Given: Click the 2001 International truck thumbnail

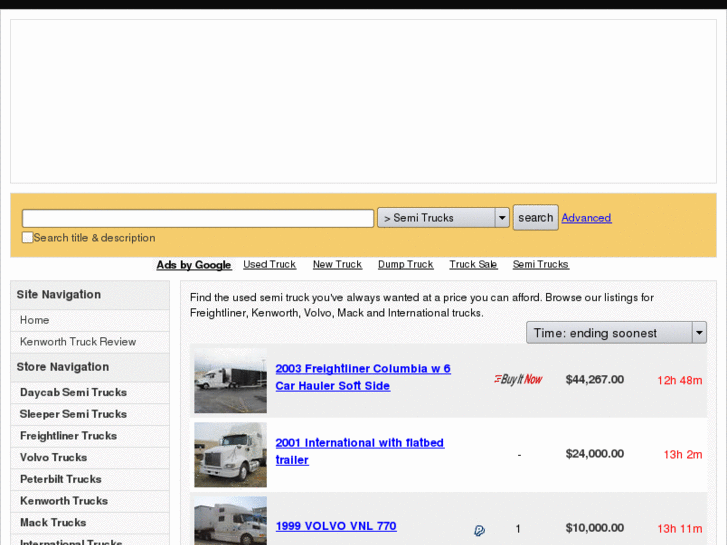Looking at the screenshot, I should click(x=230, y=455).
